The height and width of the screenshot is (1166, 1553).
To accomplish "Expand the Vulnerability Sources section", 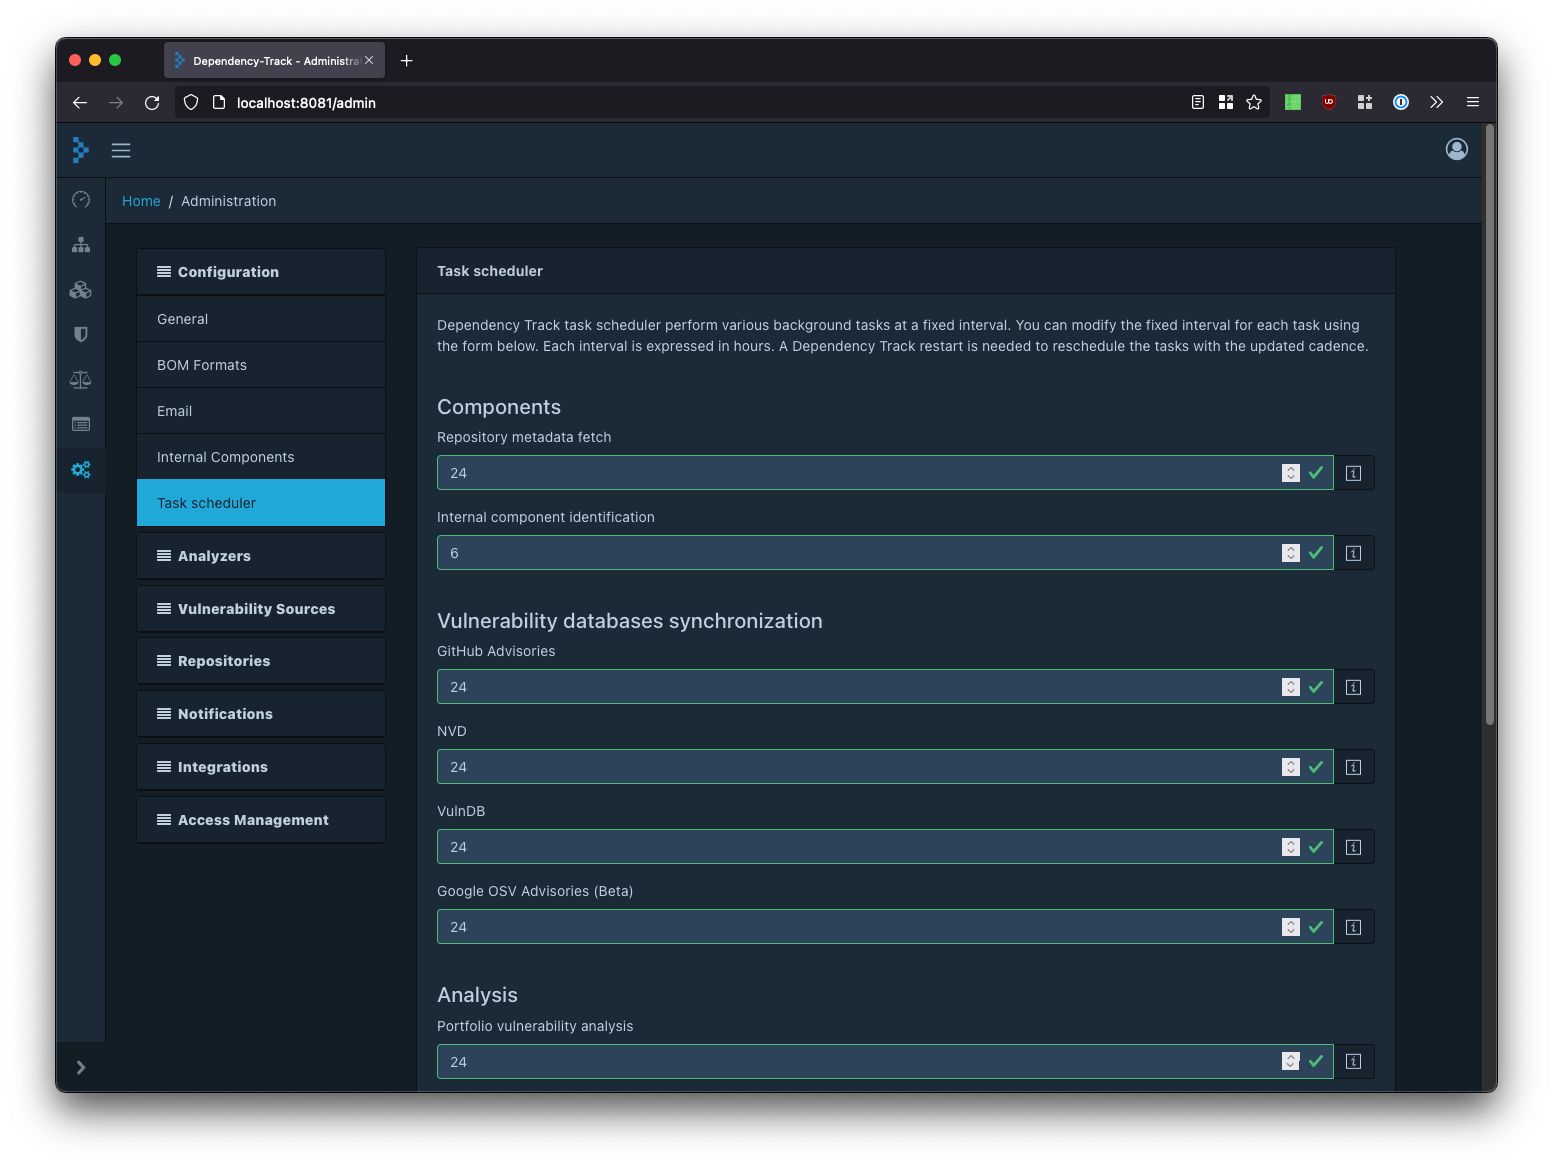I will (x=261, y=609).
